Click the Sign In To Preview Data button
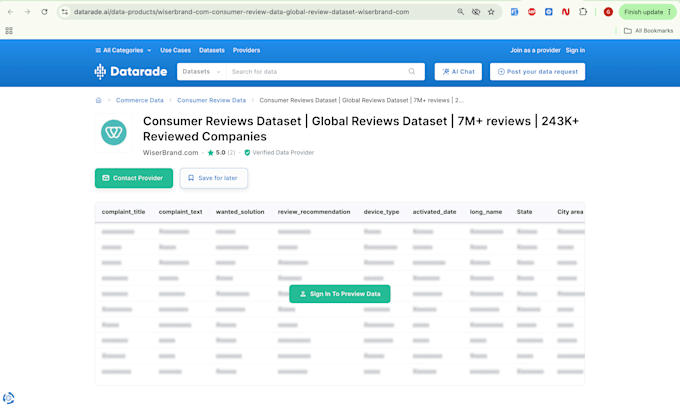This screenshot has width=680, height=407. [340, 294]
